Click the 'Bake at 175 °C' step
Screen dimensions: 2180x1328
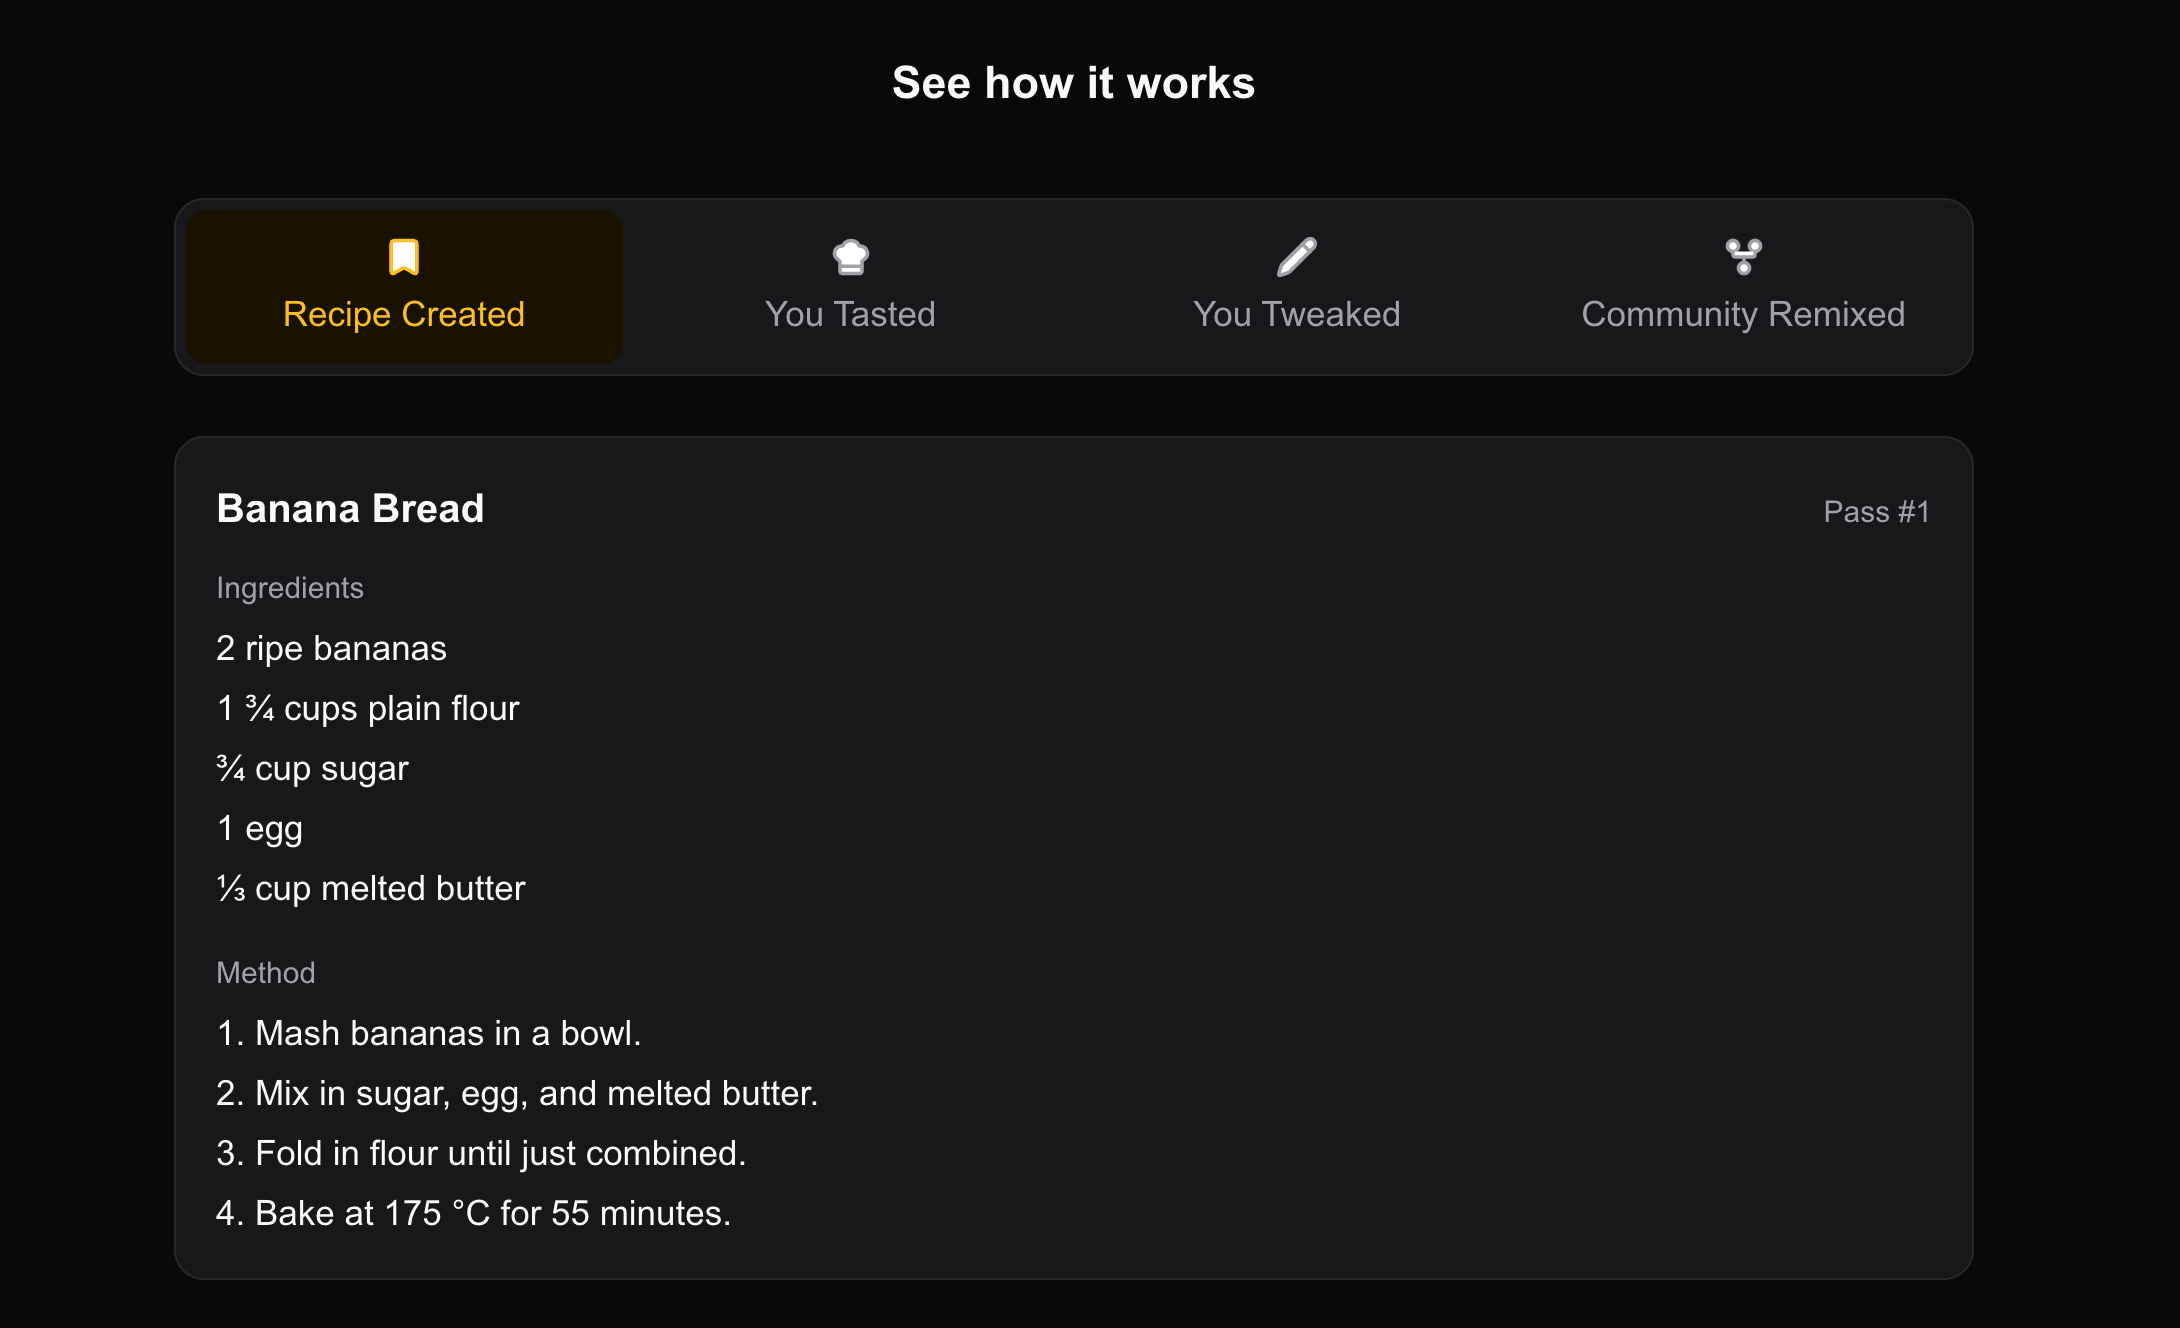473,1213
